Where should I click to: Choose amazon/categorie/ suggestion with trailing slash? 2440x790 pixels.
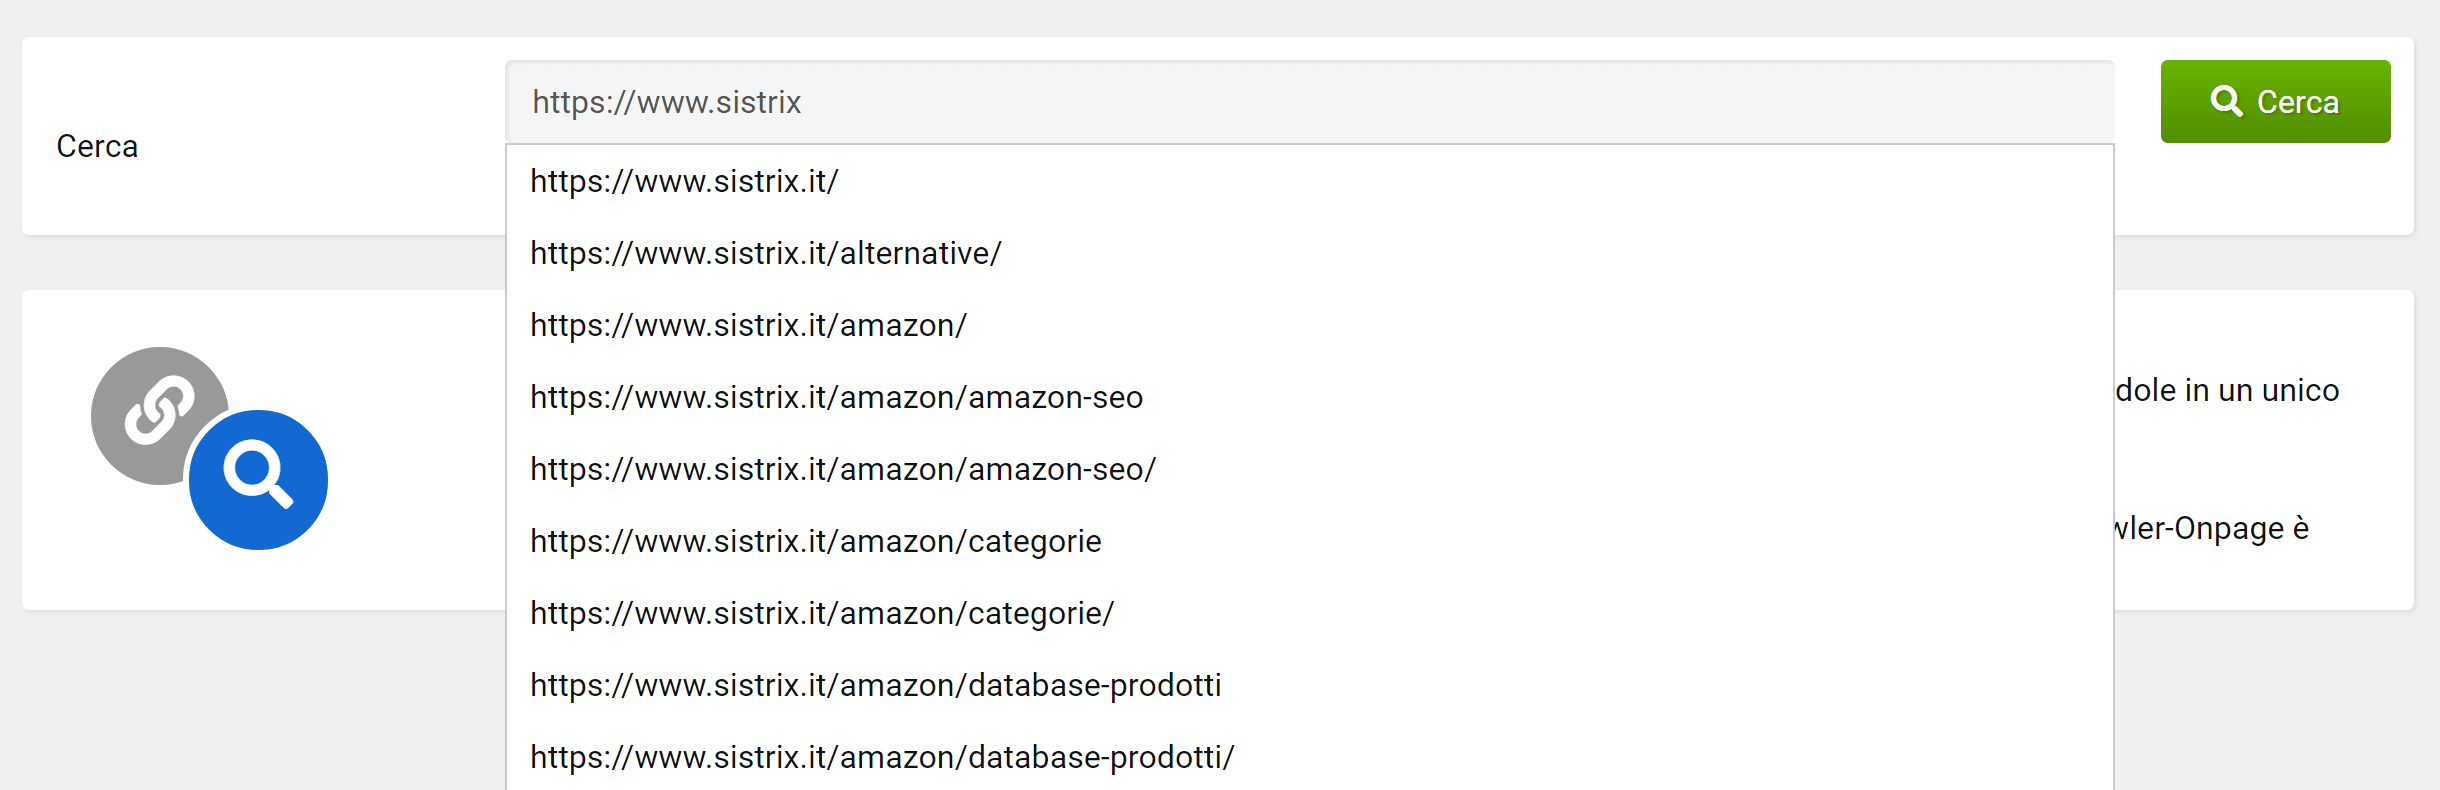click(x=822, y=613)
